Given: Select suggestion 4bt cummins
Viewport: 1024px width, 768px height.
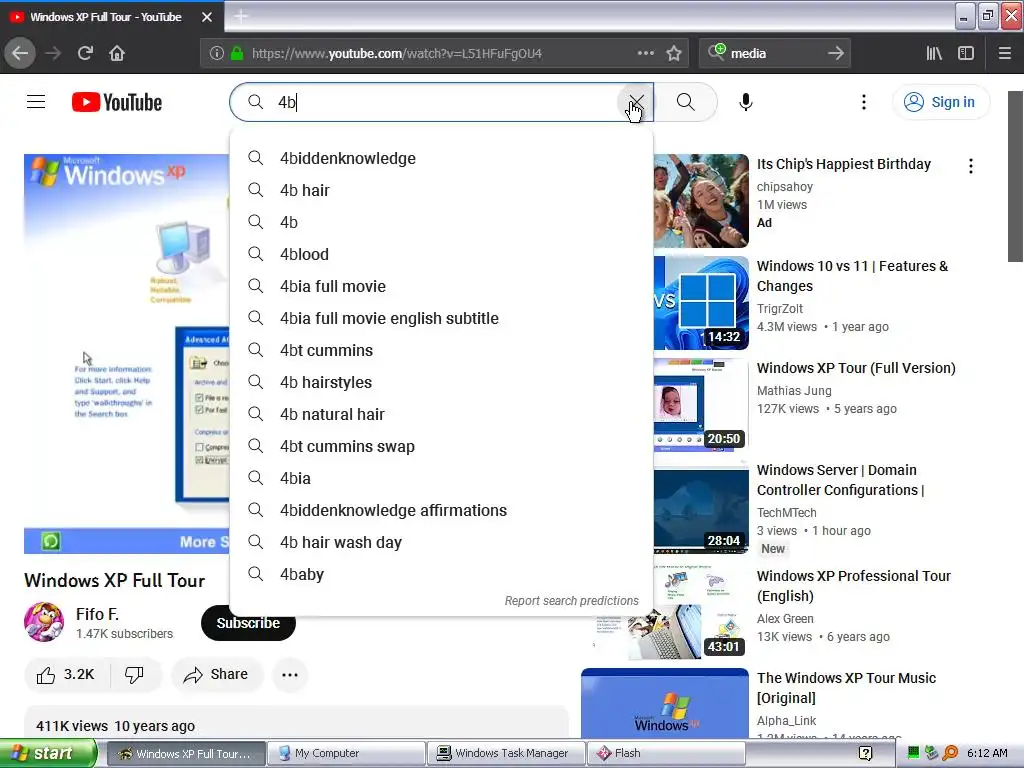Looking at the screenshot, I should [x=441, y=350].
